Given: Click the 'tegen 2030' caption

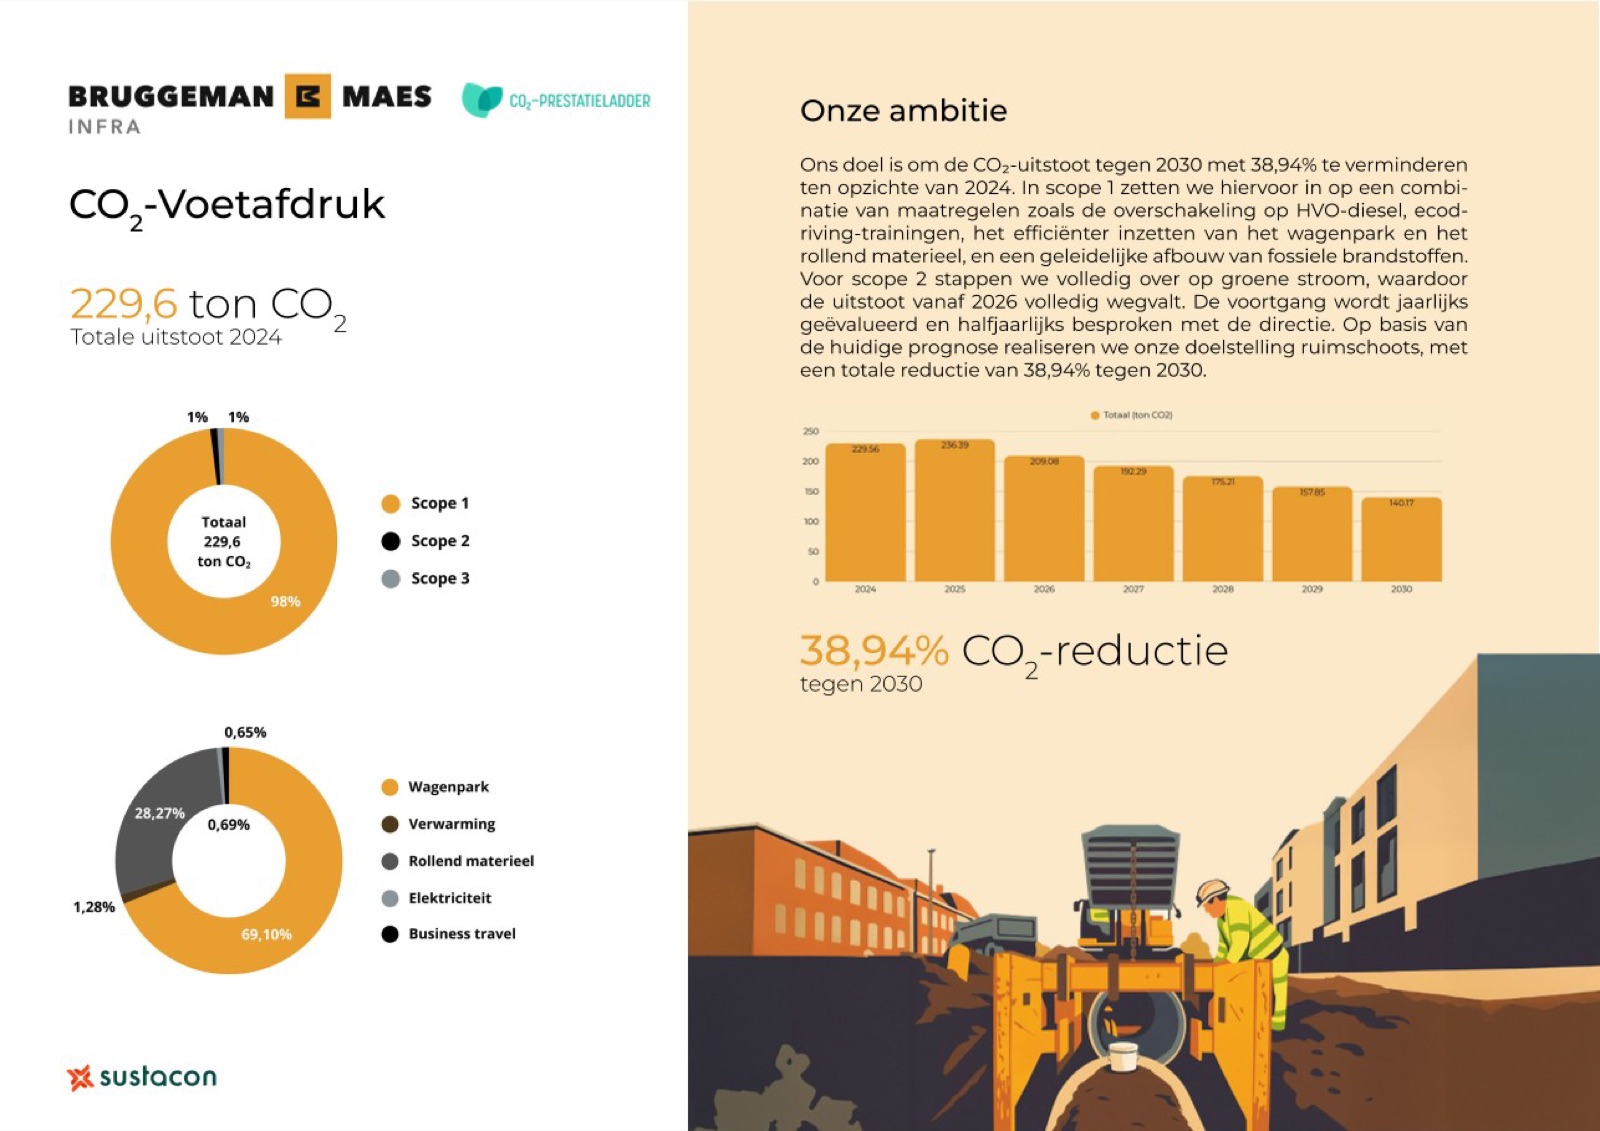Looking at the screenshot, I should click(861, 684).
